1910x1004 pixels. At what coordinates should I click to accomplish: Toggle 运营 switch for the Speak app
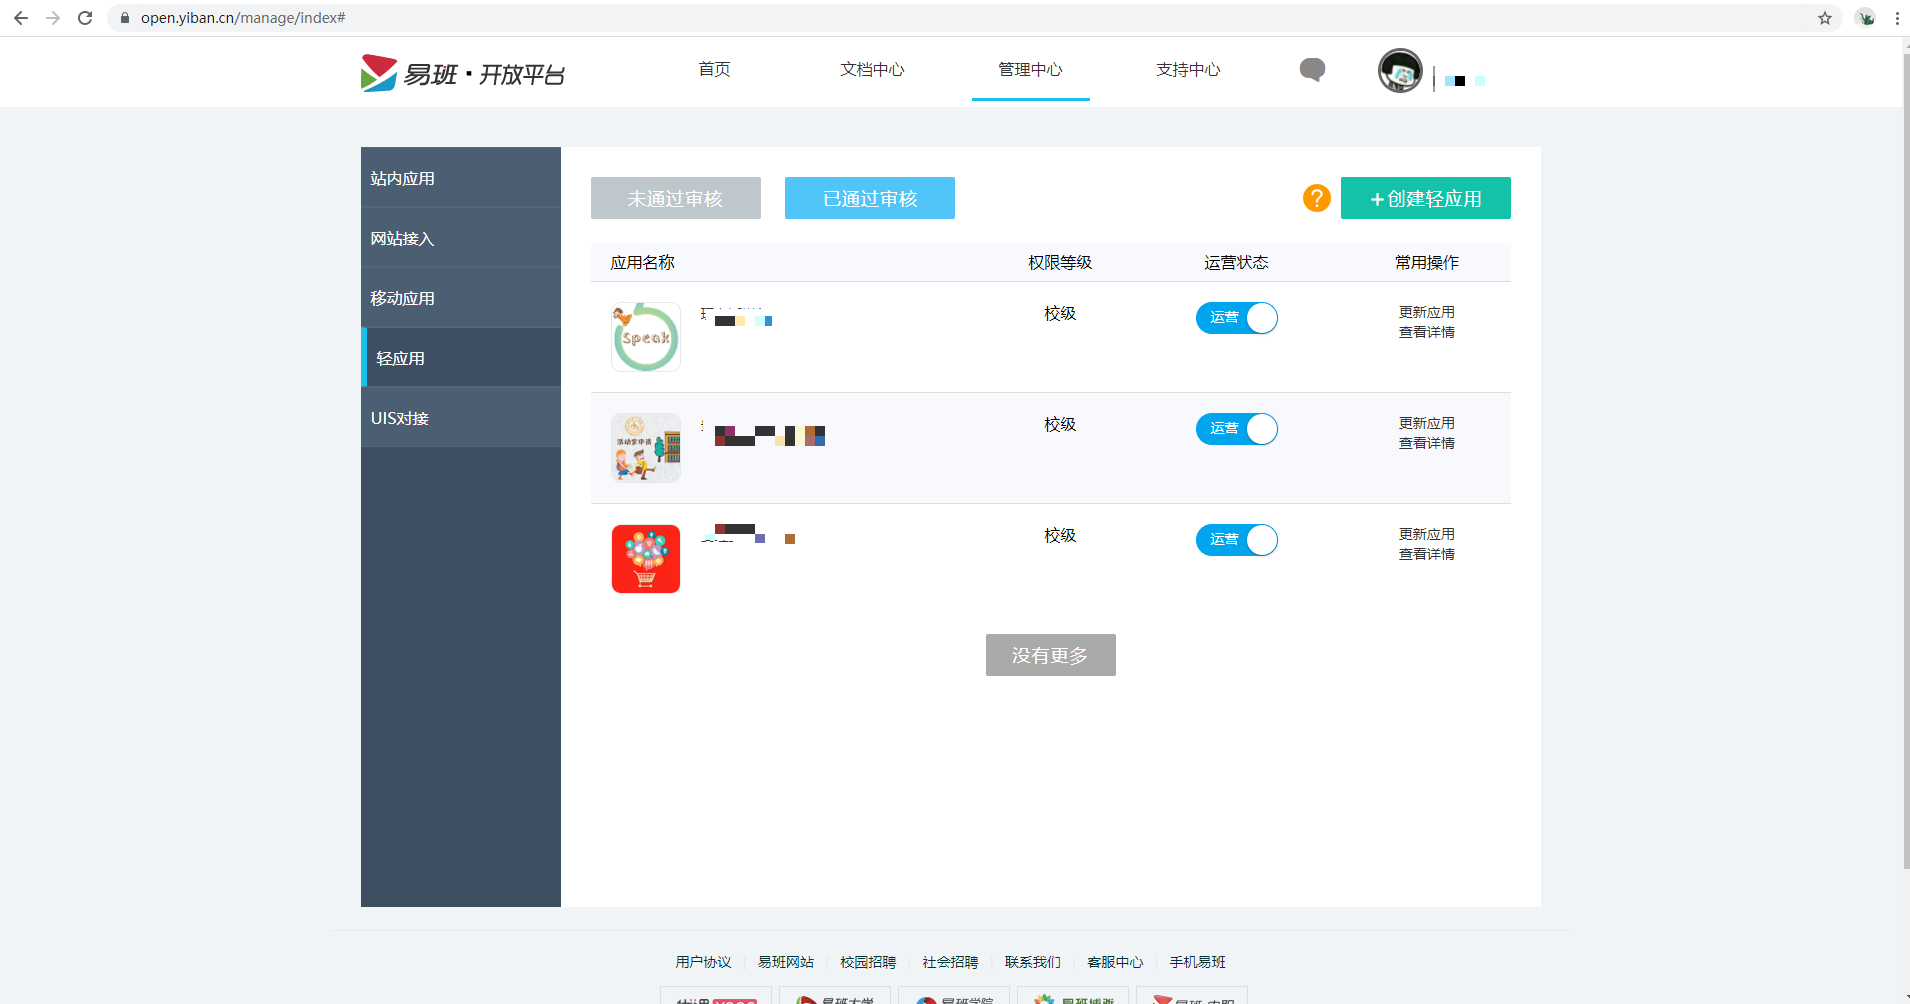[x=1237, y=317]
